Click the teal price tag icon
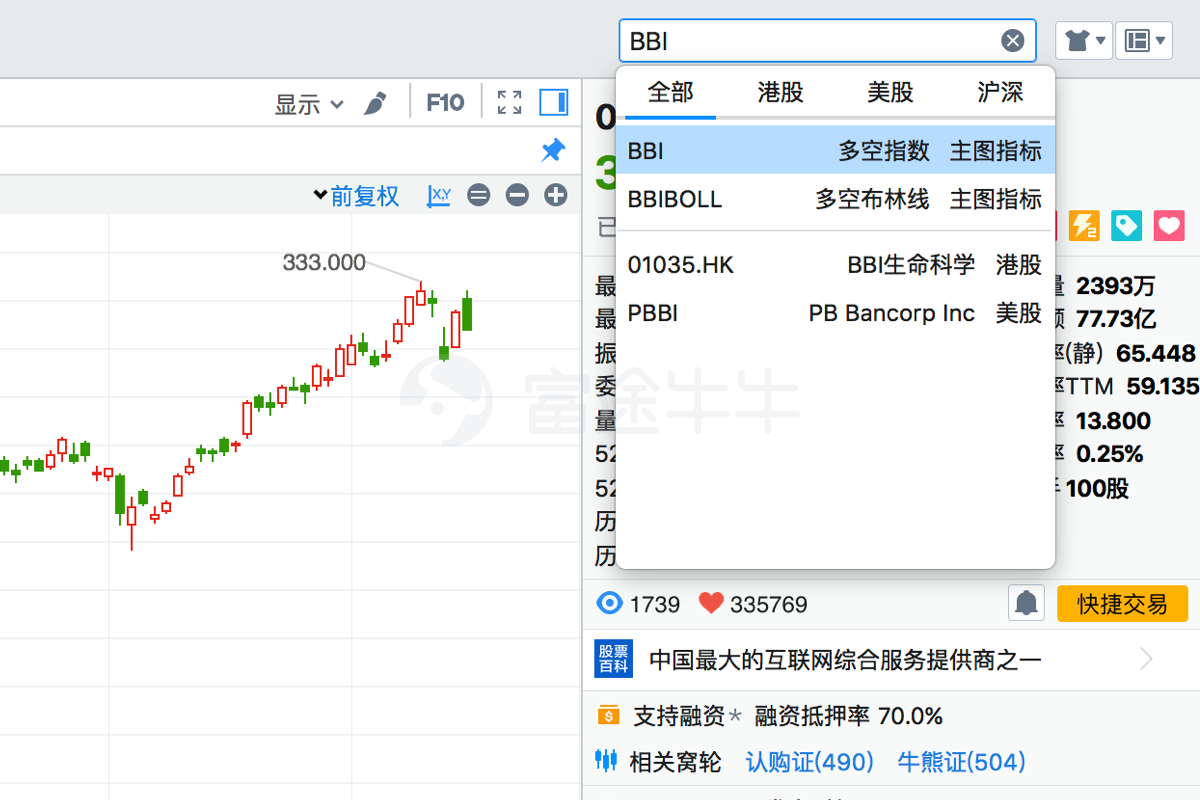This screenshot has width=1200, height=800. click(1127, 226)
